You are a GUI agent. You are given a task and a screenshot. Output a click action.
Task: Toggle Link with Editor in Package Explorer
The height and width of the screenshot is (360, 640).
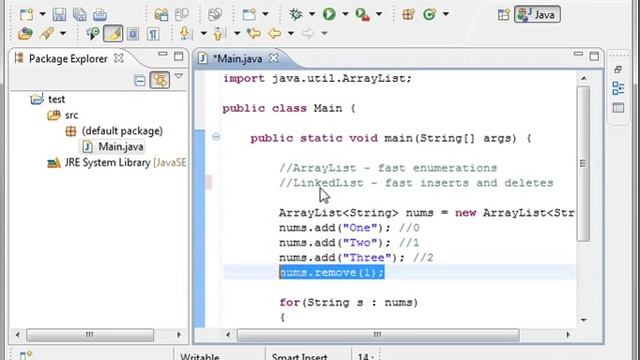(160, 80)
